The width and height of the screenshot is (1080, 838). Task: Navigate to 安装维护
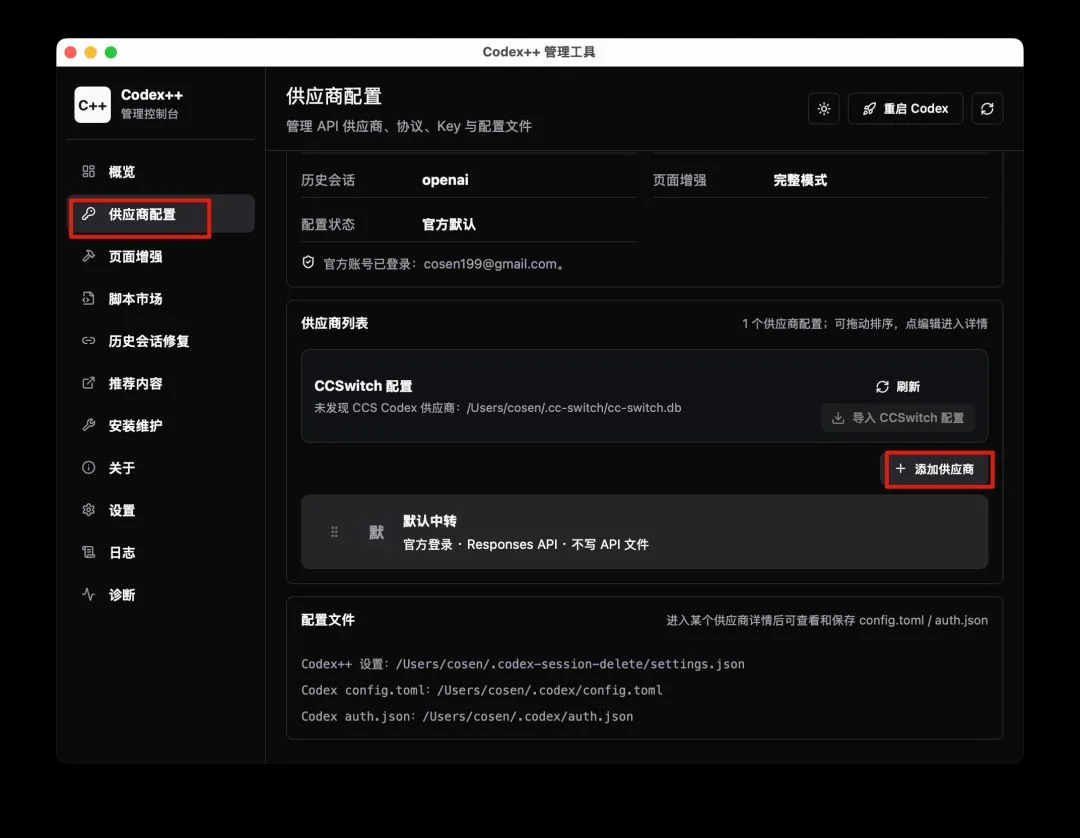coord(161,426)
